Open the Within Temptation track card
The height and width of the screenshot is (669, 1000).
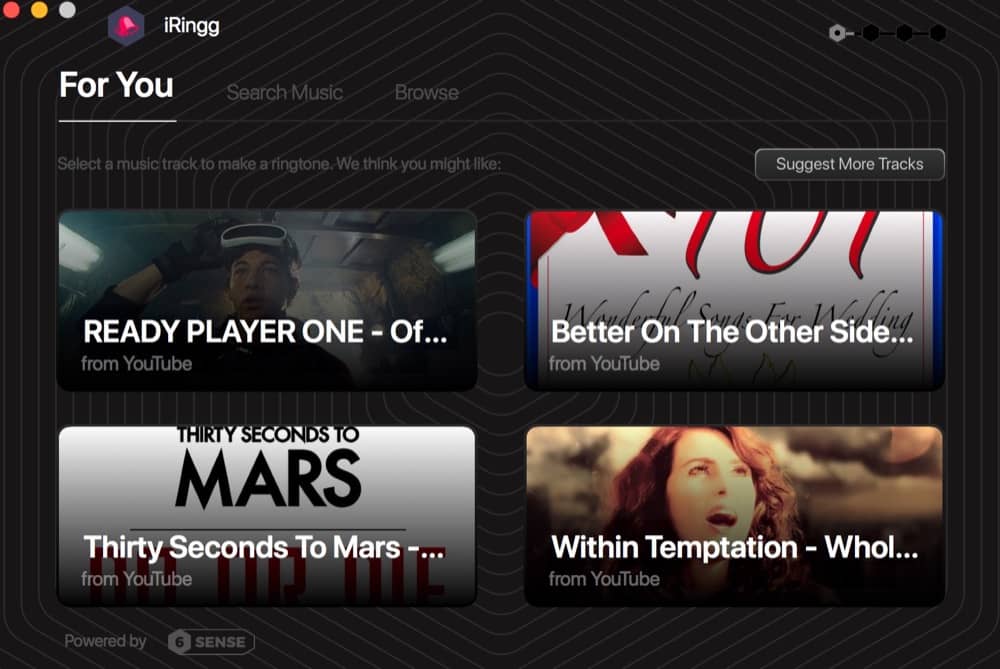tap(734, 516)
